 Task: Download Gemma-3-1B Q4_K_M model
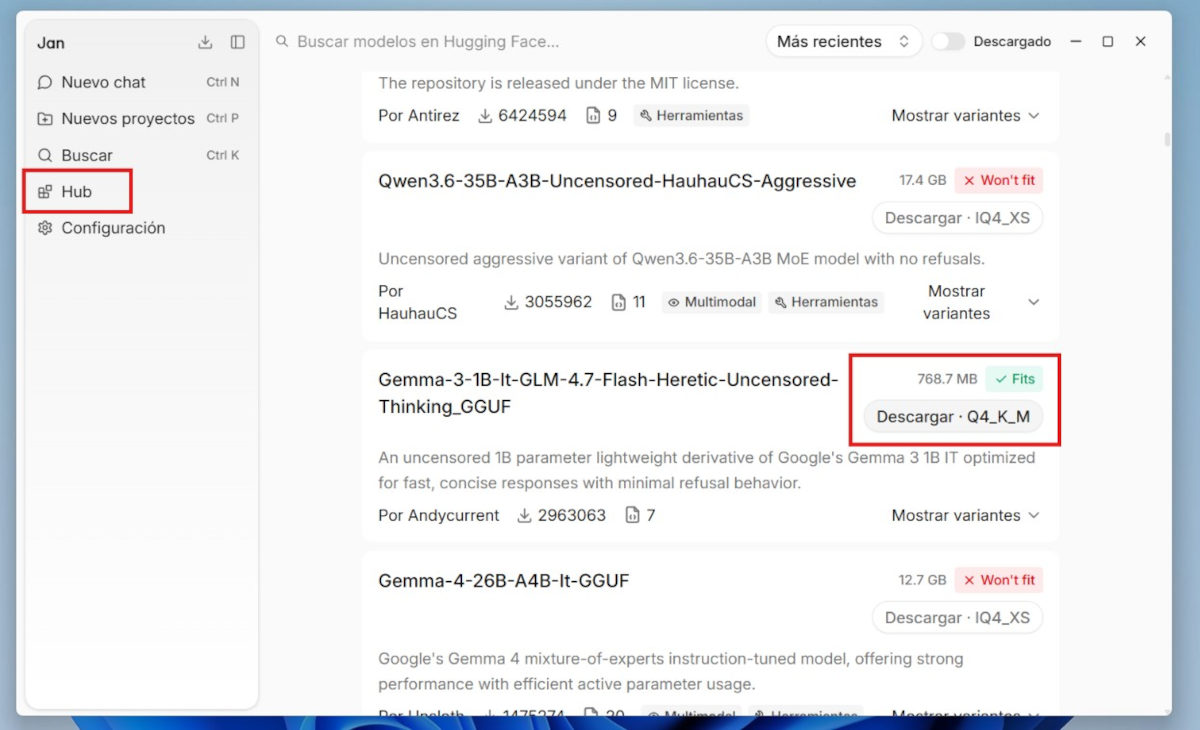click(953, 417)
